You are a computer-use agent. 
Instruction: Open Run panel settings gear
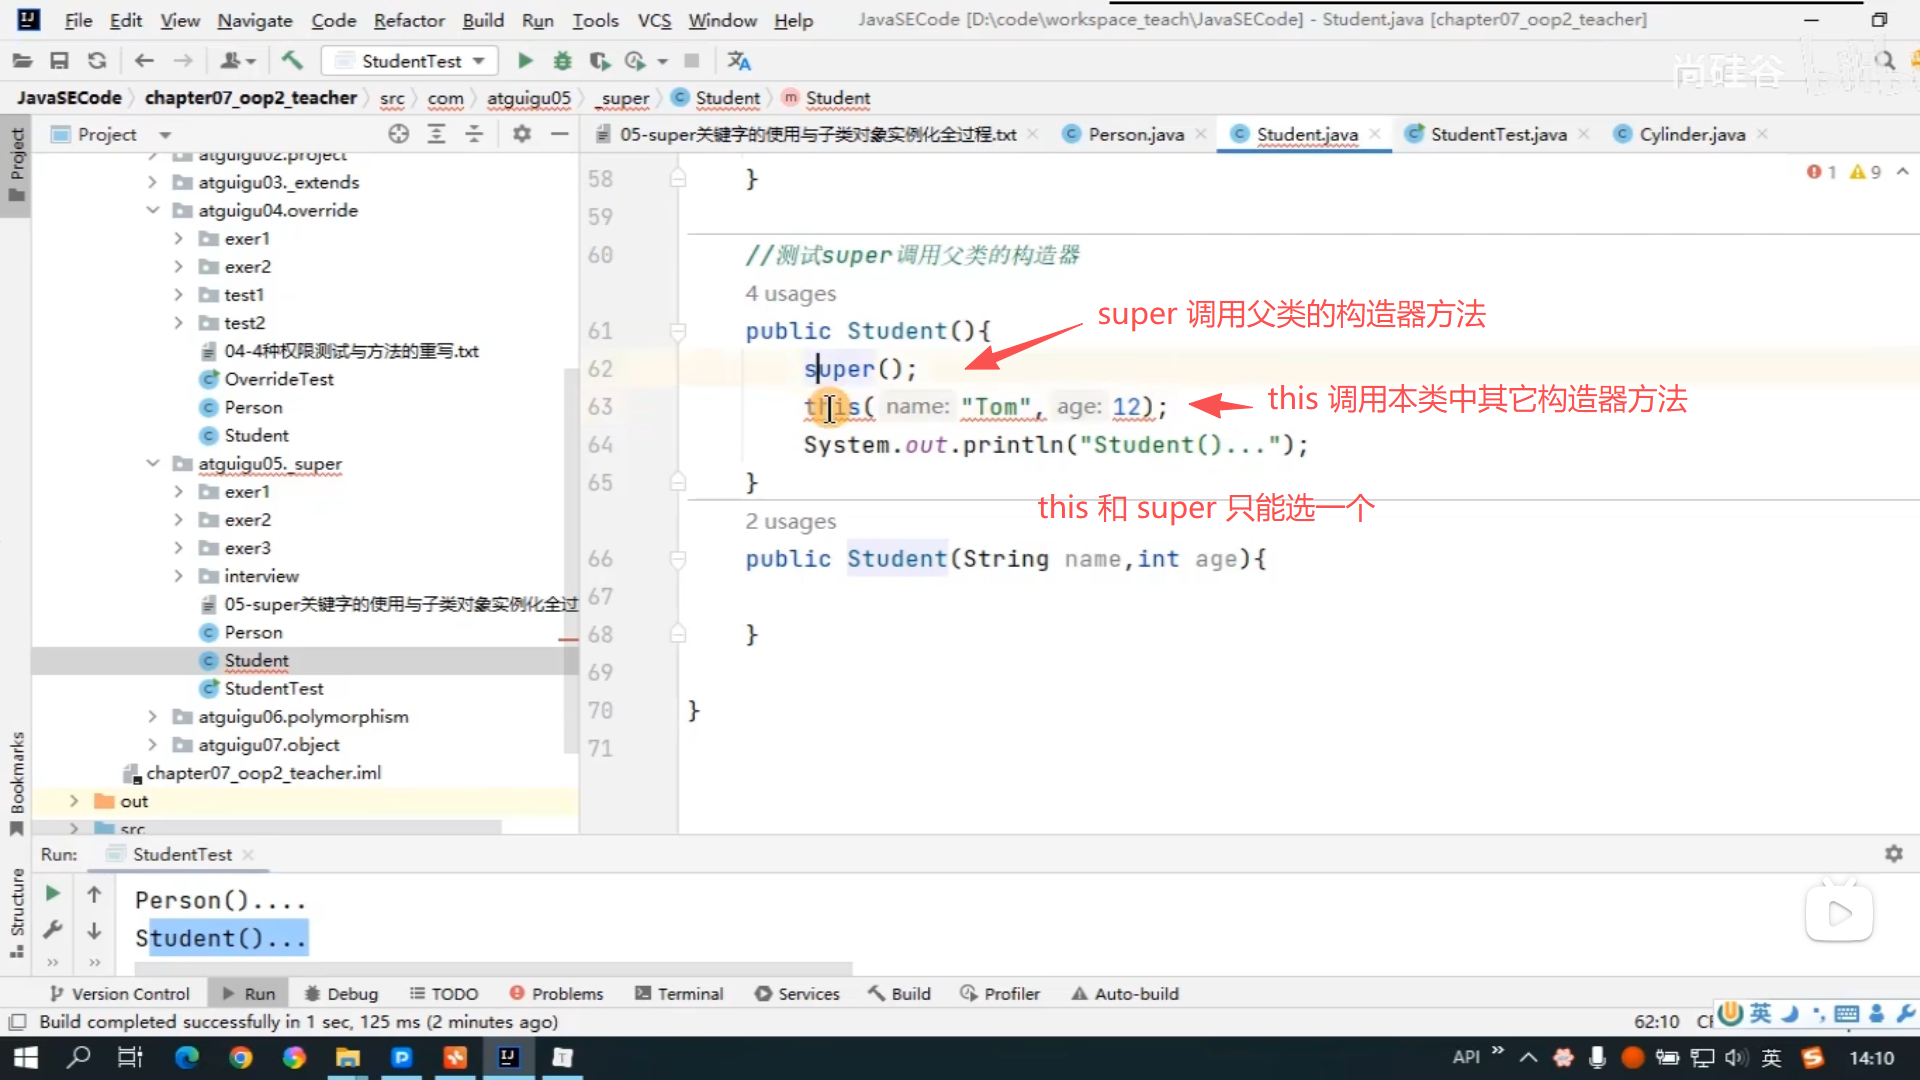click(x=1893, y=854)
